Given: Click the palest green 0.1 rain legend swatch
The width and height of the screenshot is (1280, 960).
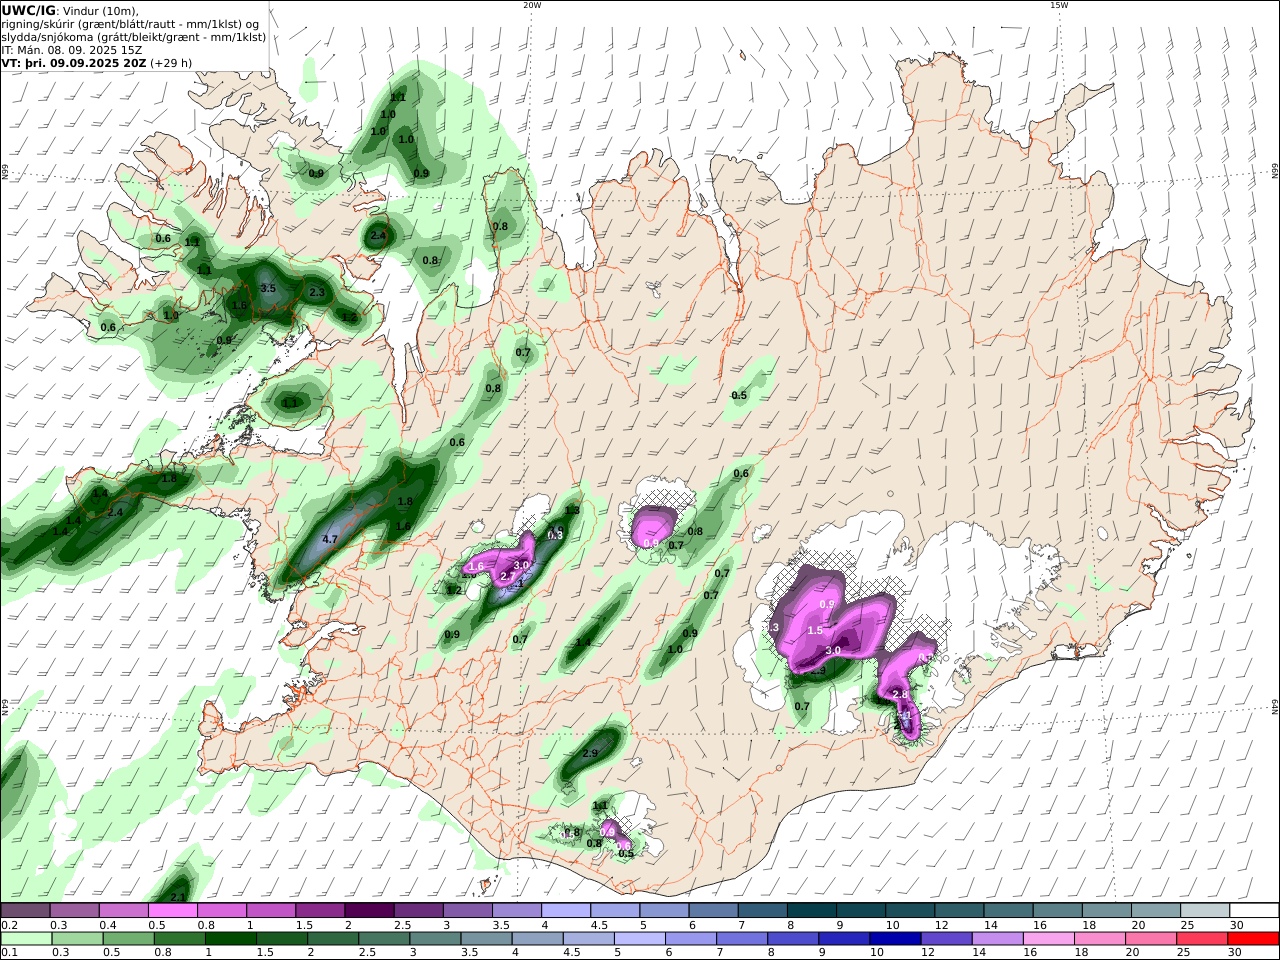Looking at the screenshot, I should click(x=27, y=938).
